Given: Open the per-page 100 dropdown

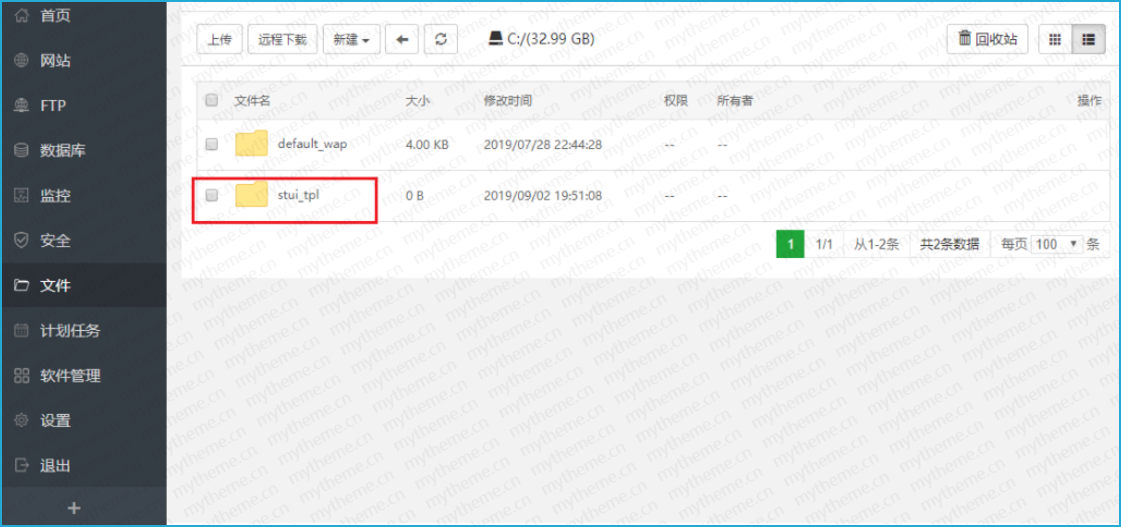Looking at the screenshot, I should [1057, 245].
